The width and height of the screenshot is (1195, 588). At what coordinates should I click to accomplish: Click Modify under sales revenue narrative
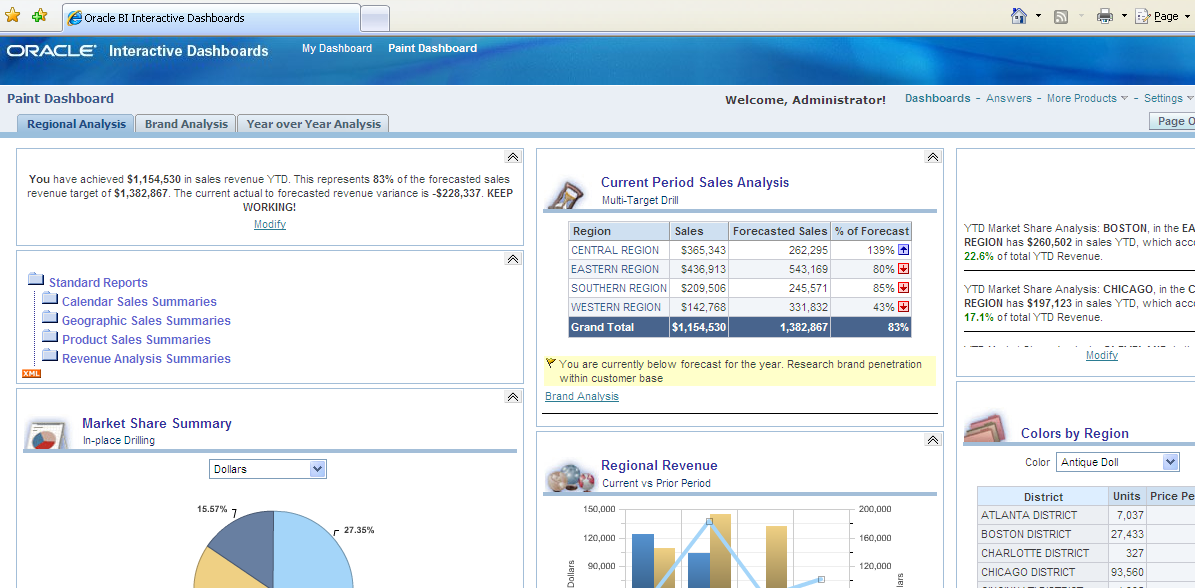pos(270,224)
